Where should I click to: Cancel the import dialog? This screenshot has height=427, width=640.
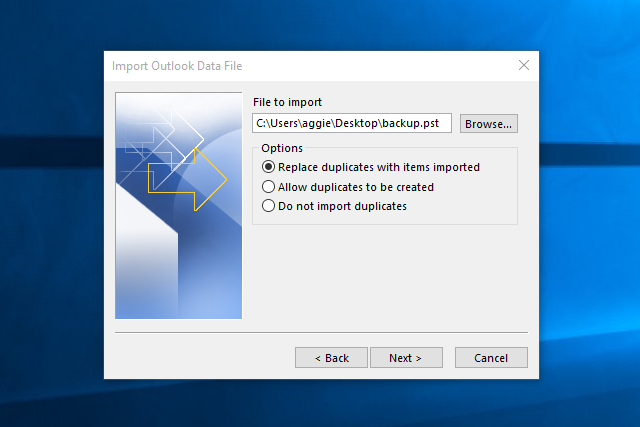coord(491,358)
